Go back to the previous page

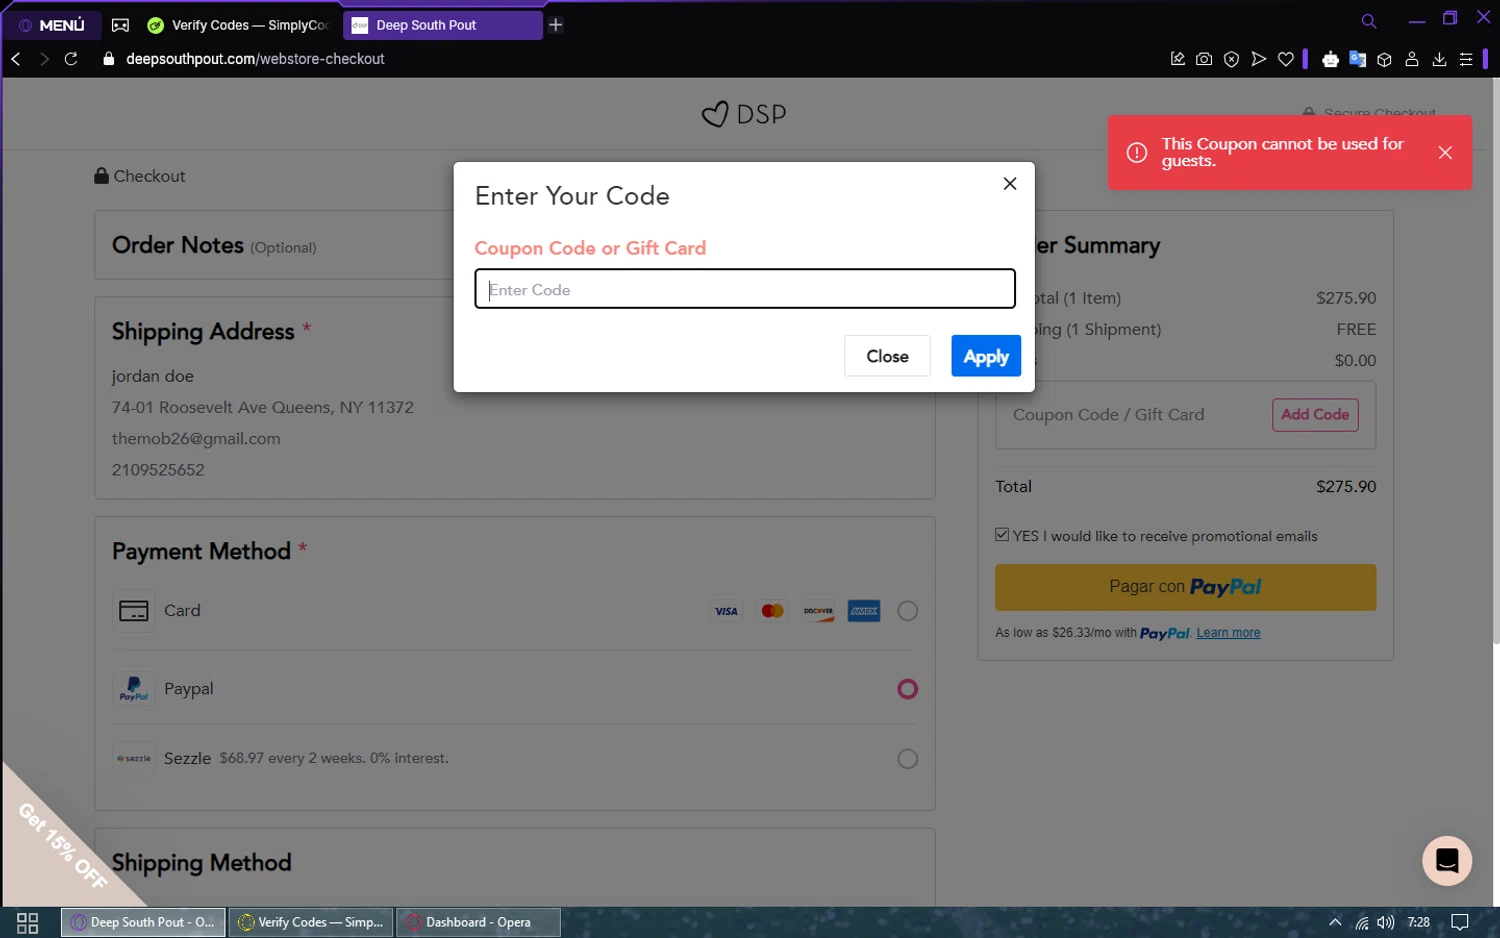click(16, 59)
